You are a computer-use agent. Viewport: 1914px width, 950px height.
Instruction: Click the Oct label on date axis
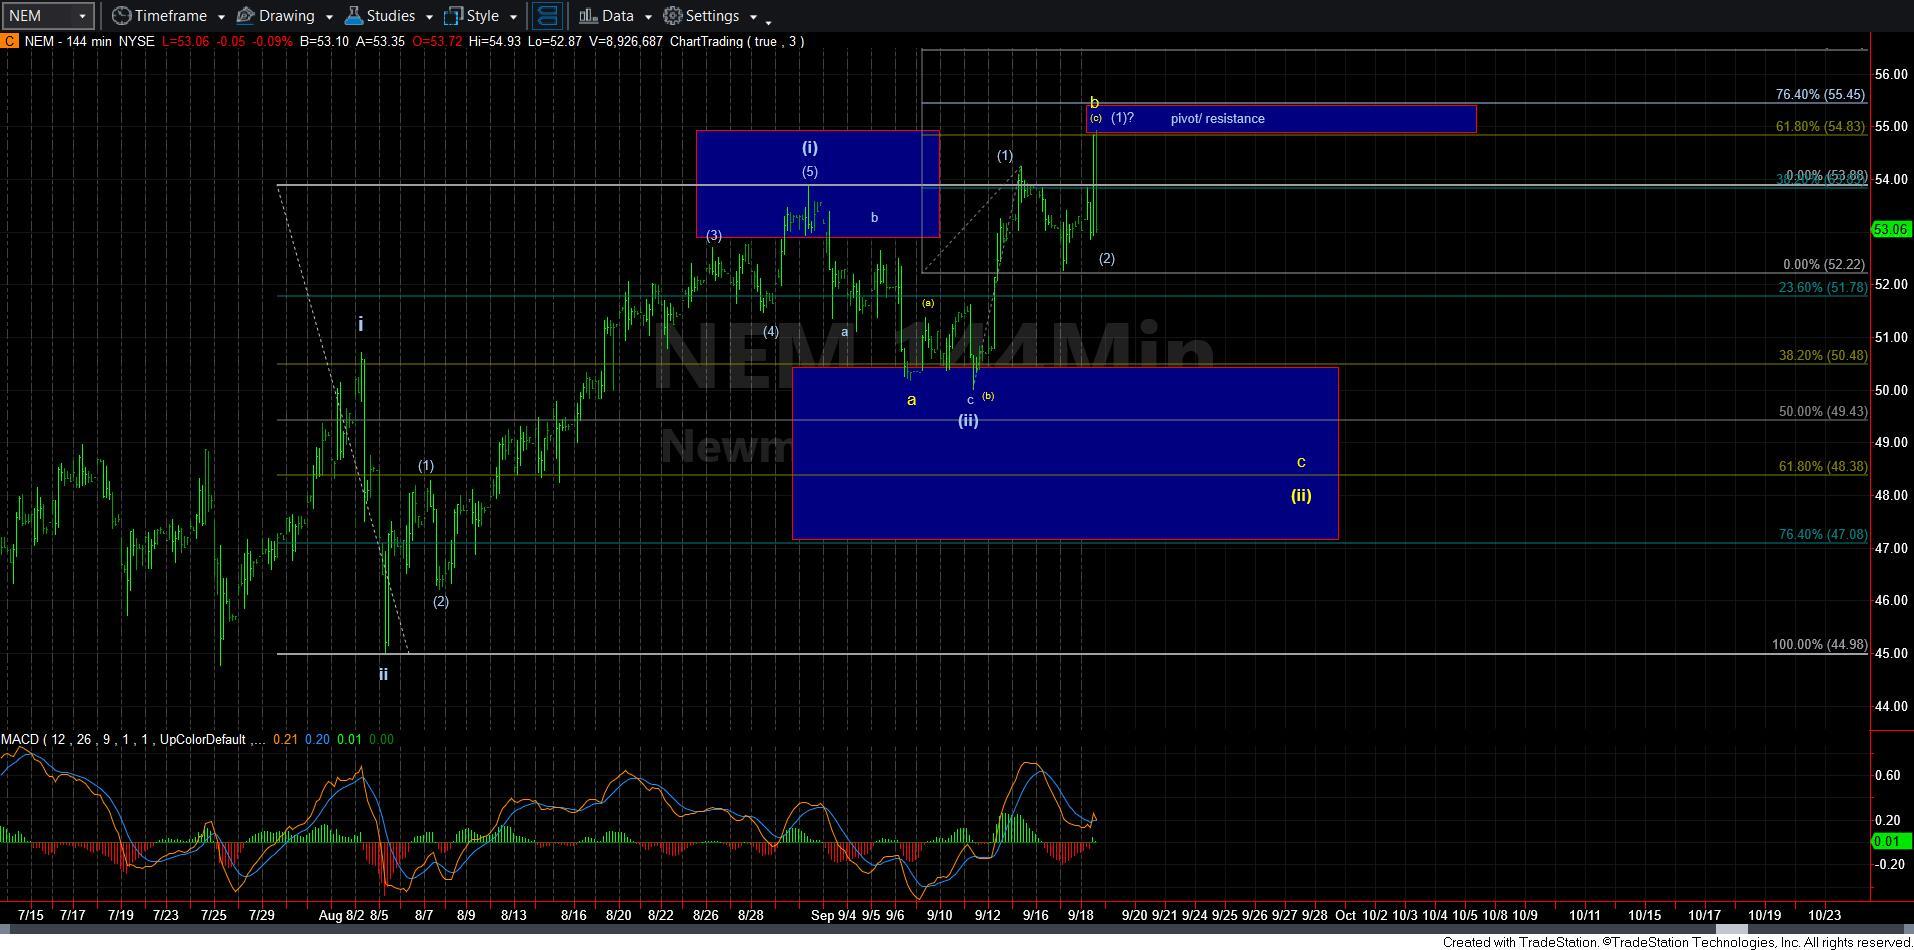(x=1345, y=915)
